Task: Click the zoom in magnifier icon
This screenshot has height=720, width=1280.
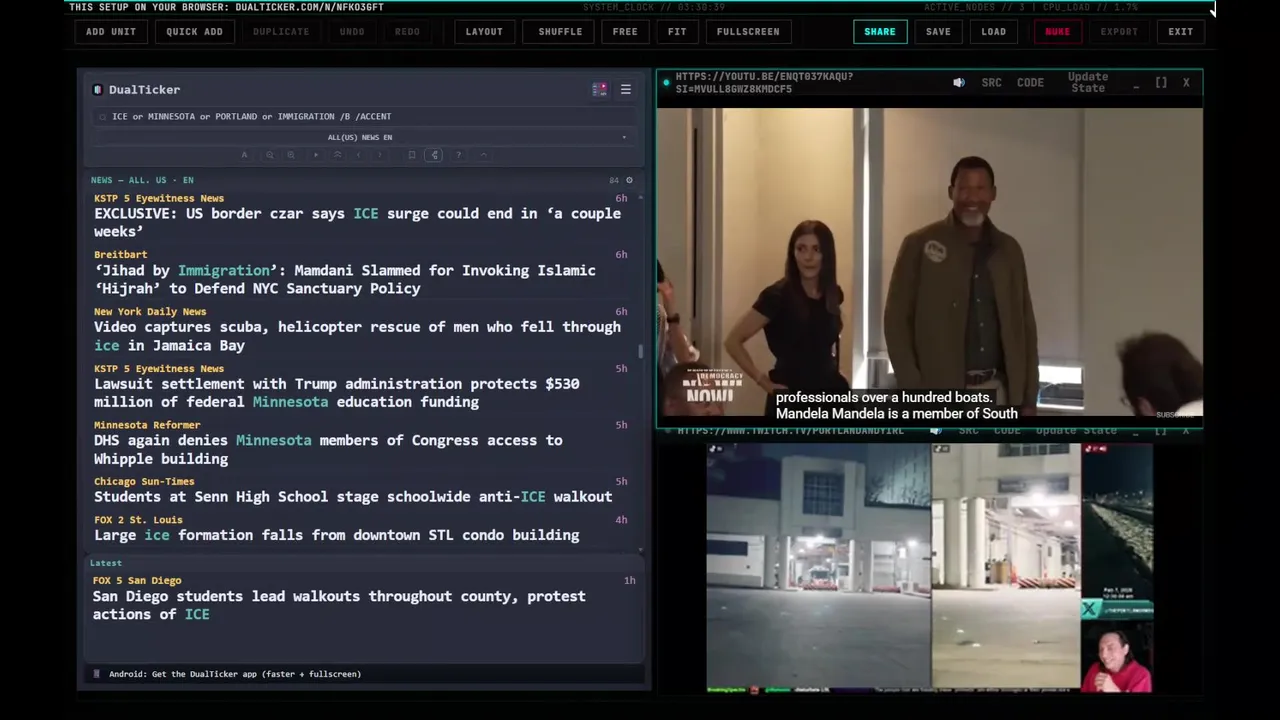Action: coord(291,155)
